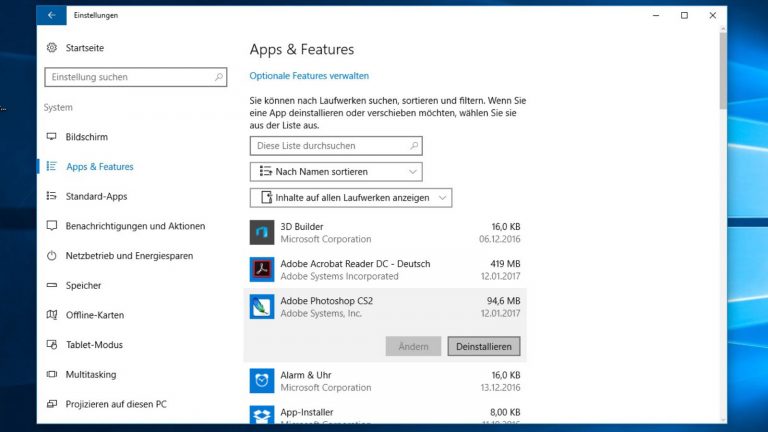This screenshot has width=768, height=432.
Task: Expand Inhalte auf allen Laufwerken anzeigen dropdown
Action: (350, 198)
